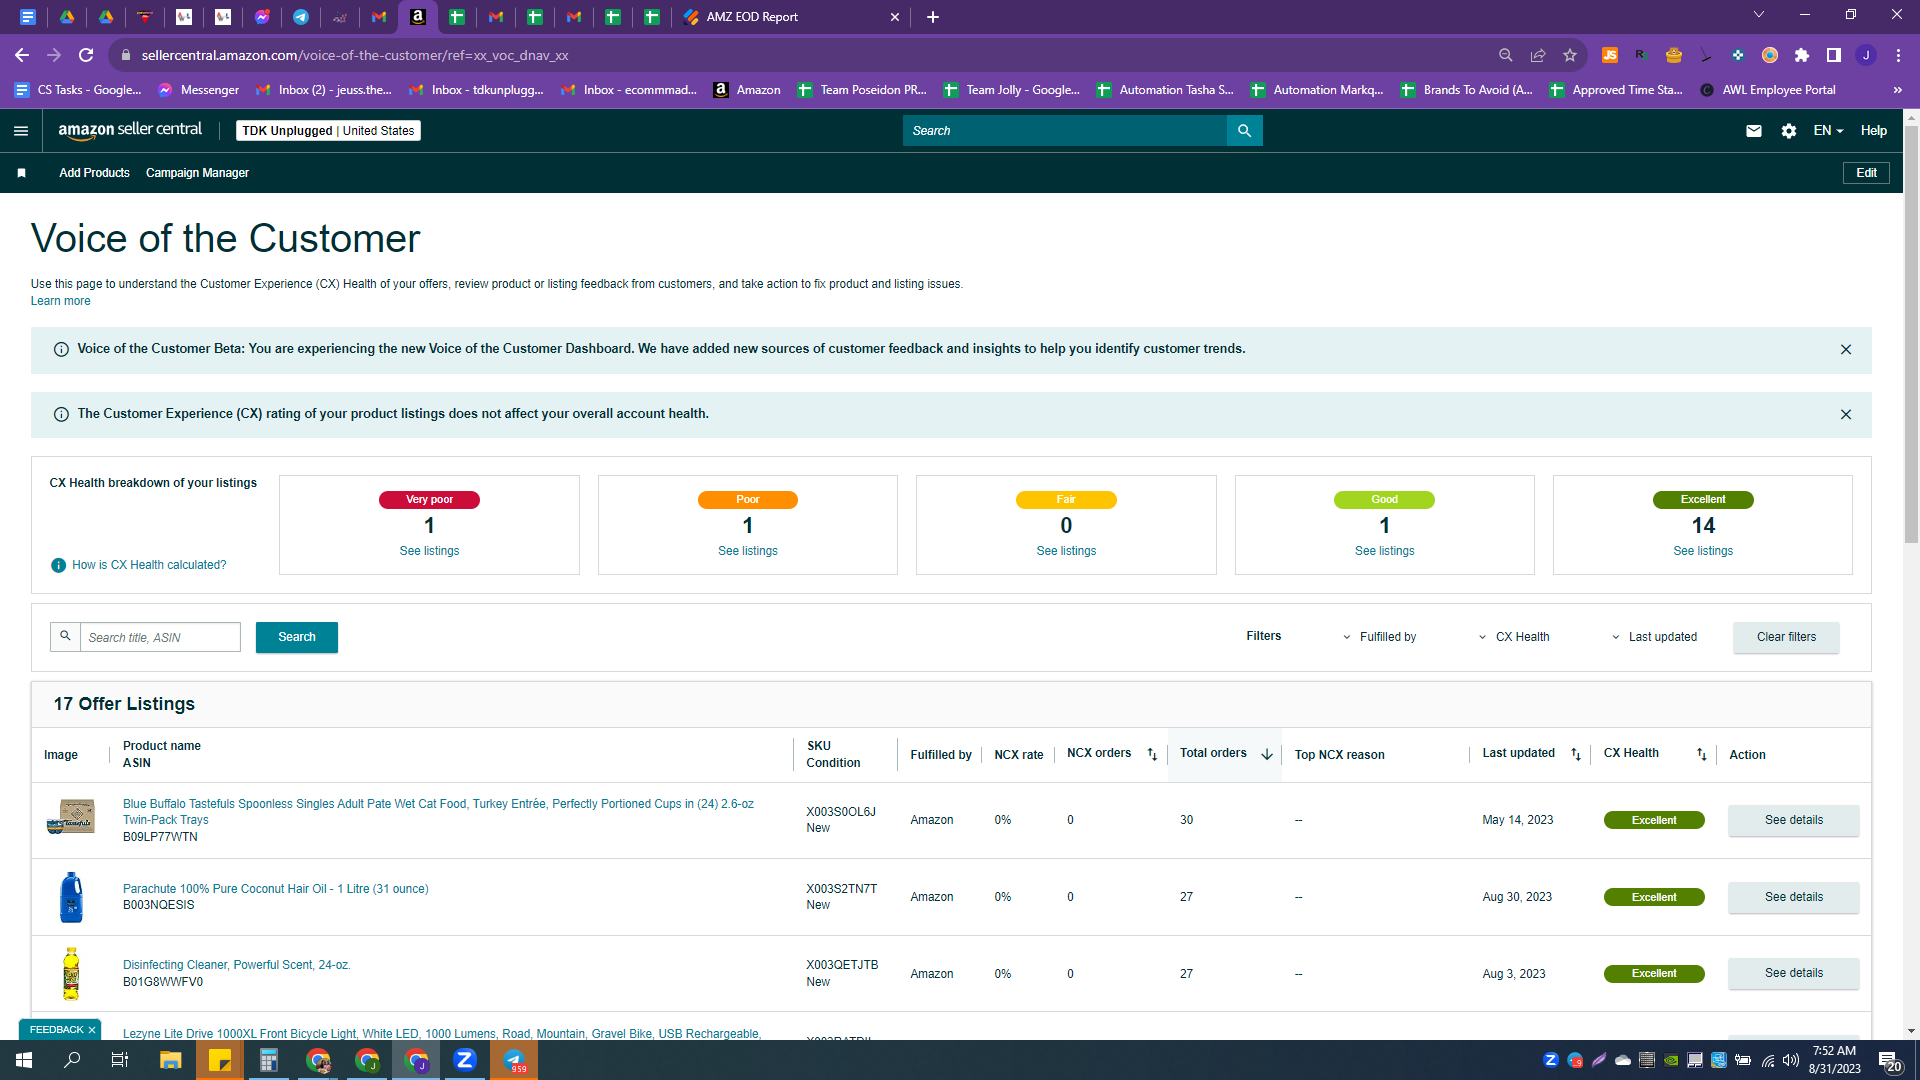Image resolution: width=1920 pixels, height=1080 pixels.
Task: Open the Windows notification center
Action: pos(1889,1061)
